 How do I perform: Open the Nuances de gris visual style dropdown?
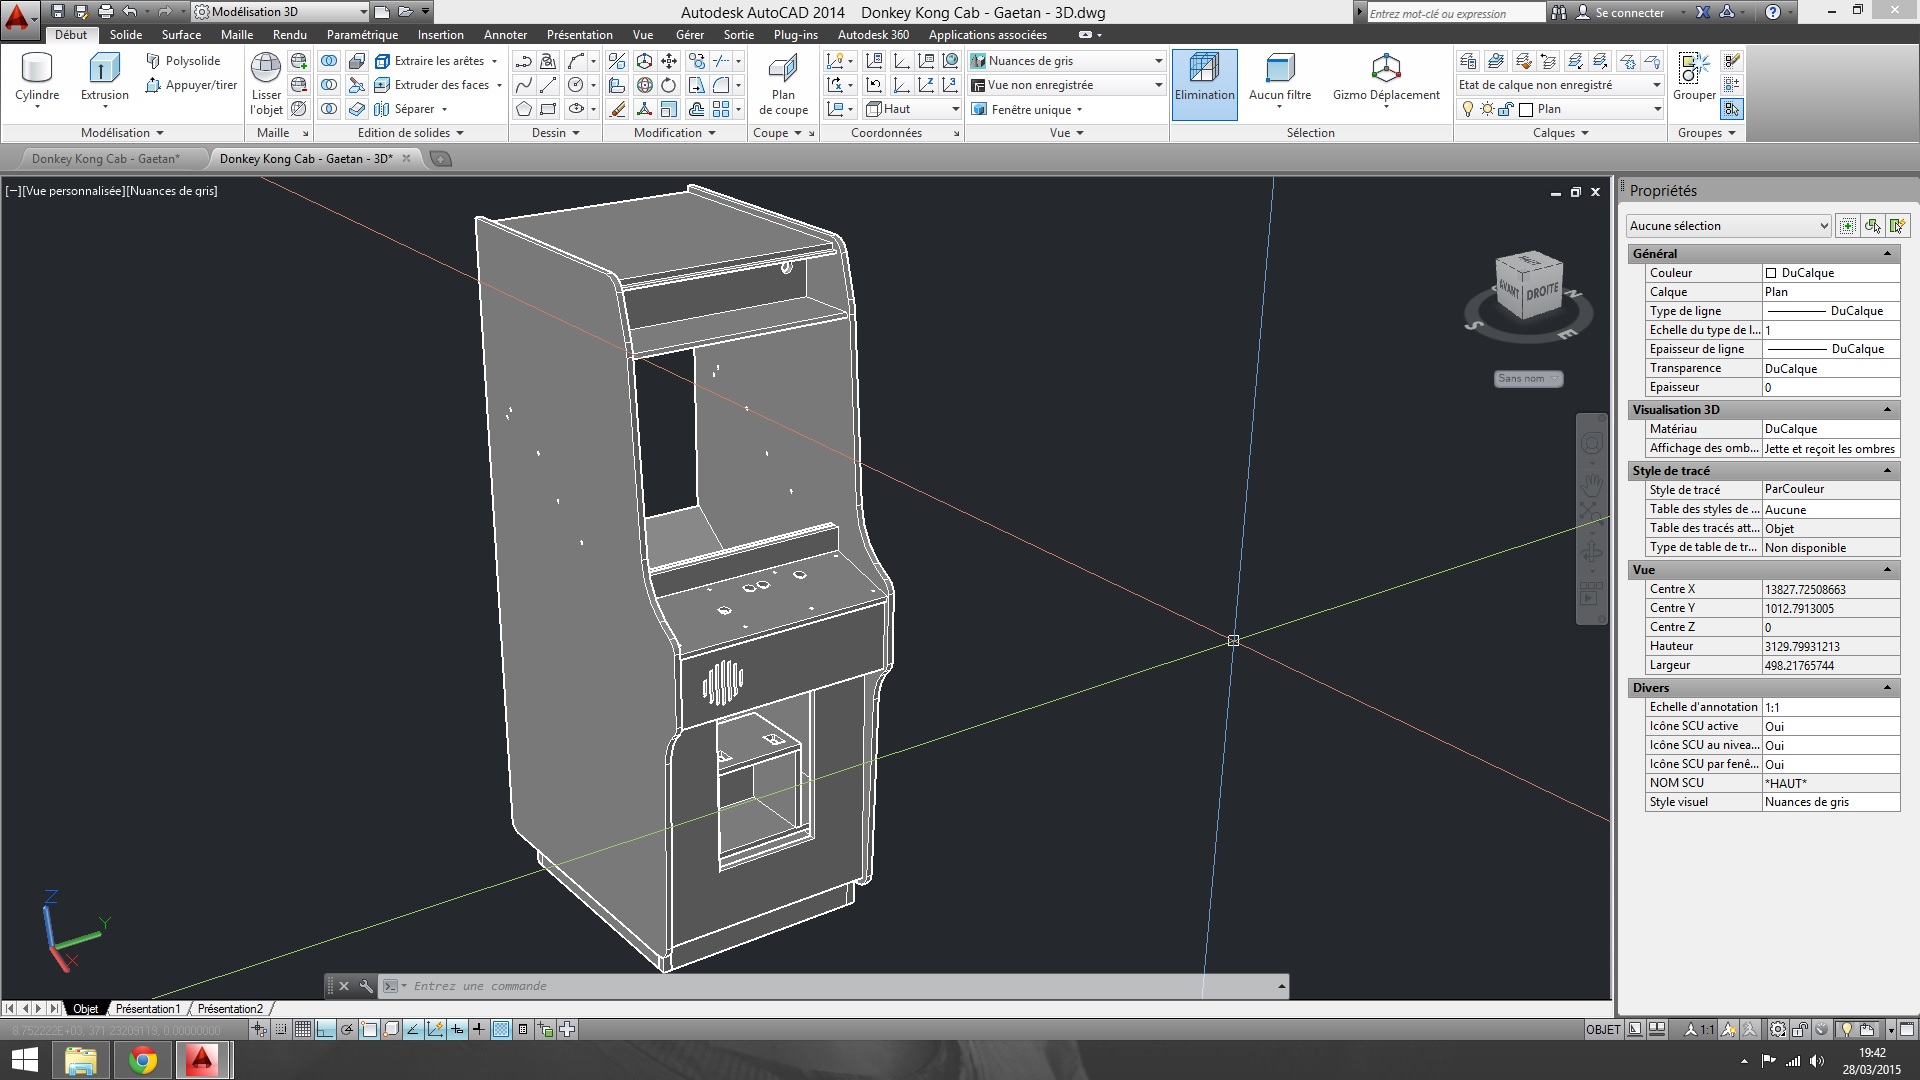1067,61
